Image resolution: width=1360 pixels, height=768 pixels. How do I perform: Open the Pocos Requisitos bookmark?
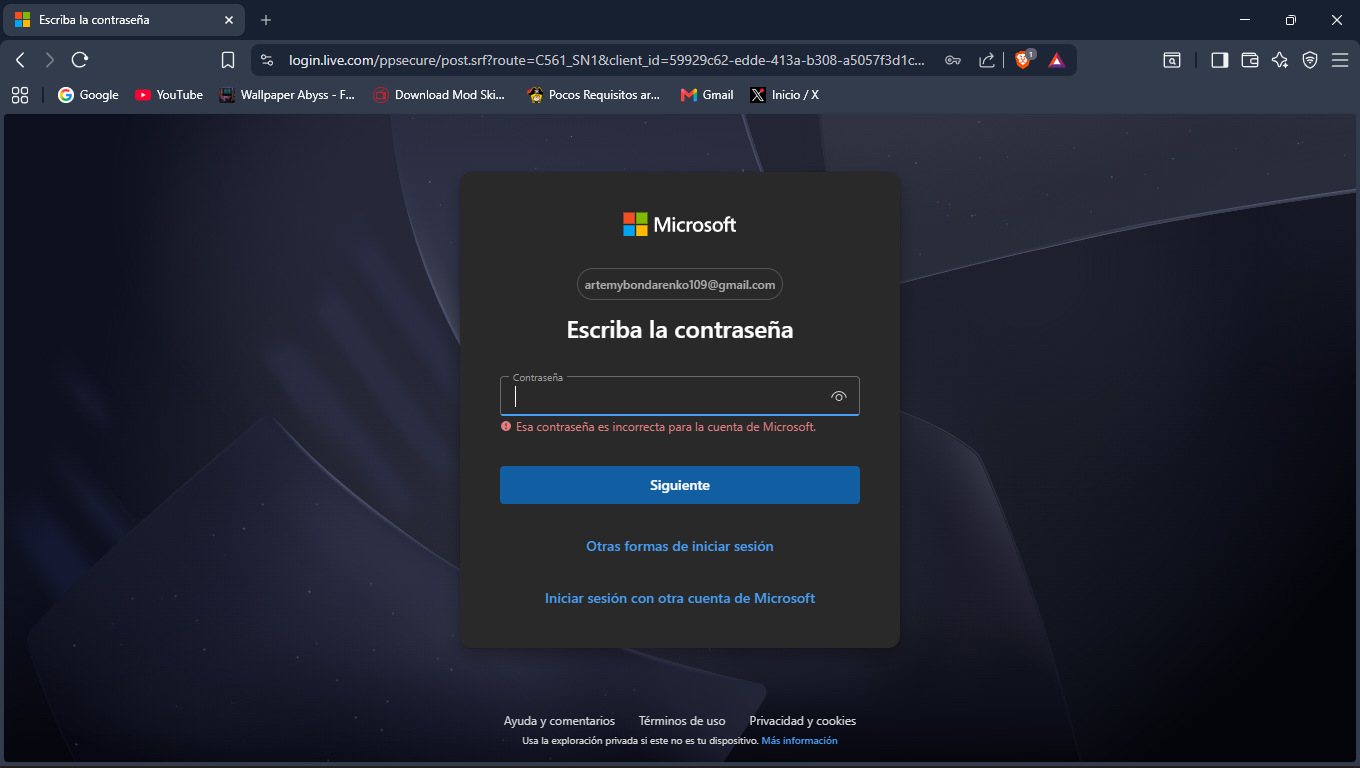tap(594, 95)
